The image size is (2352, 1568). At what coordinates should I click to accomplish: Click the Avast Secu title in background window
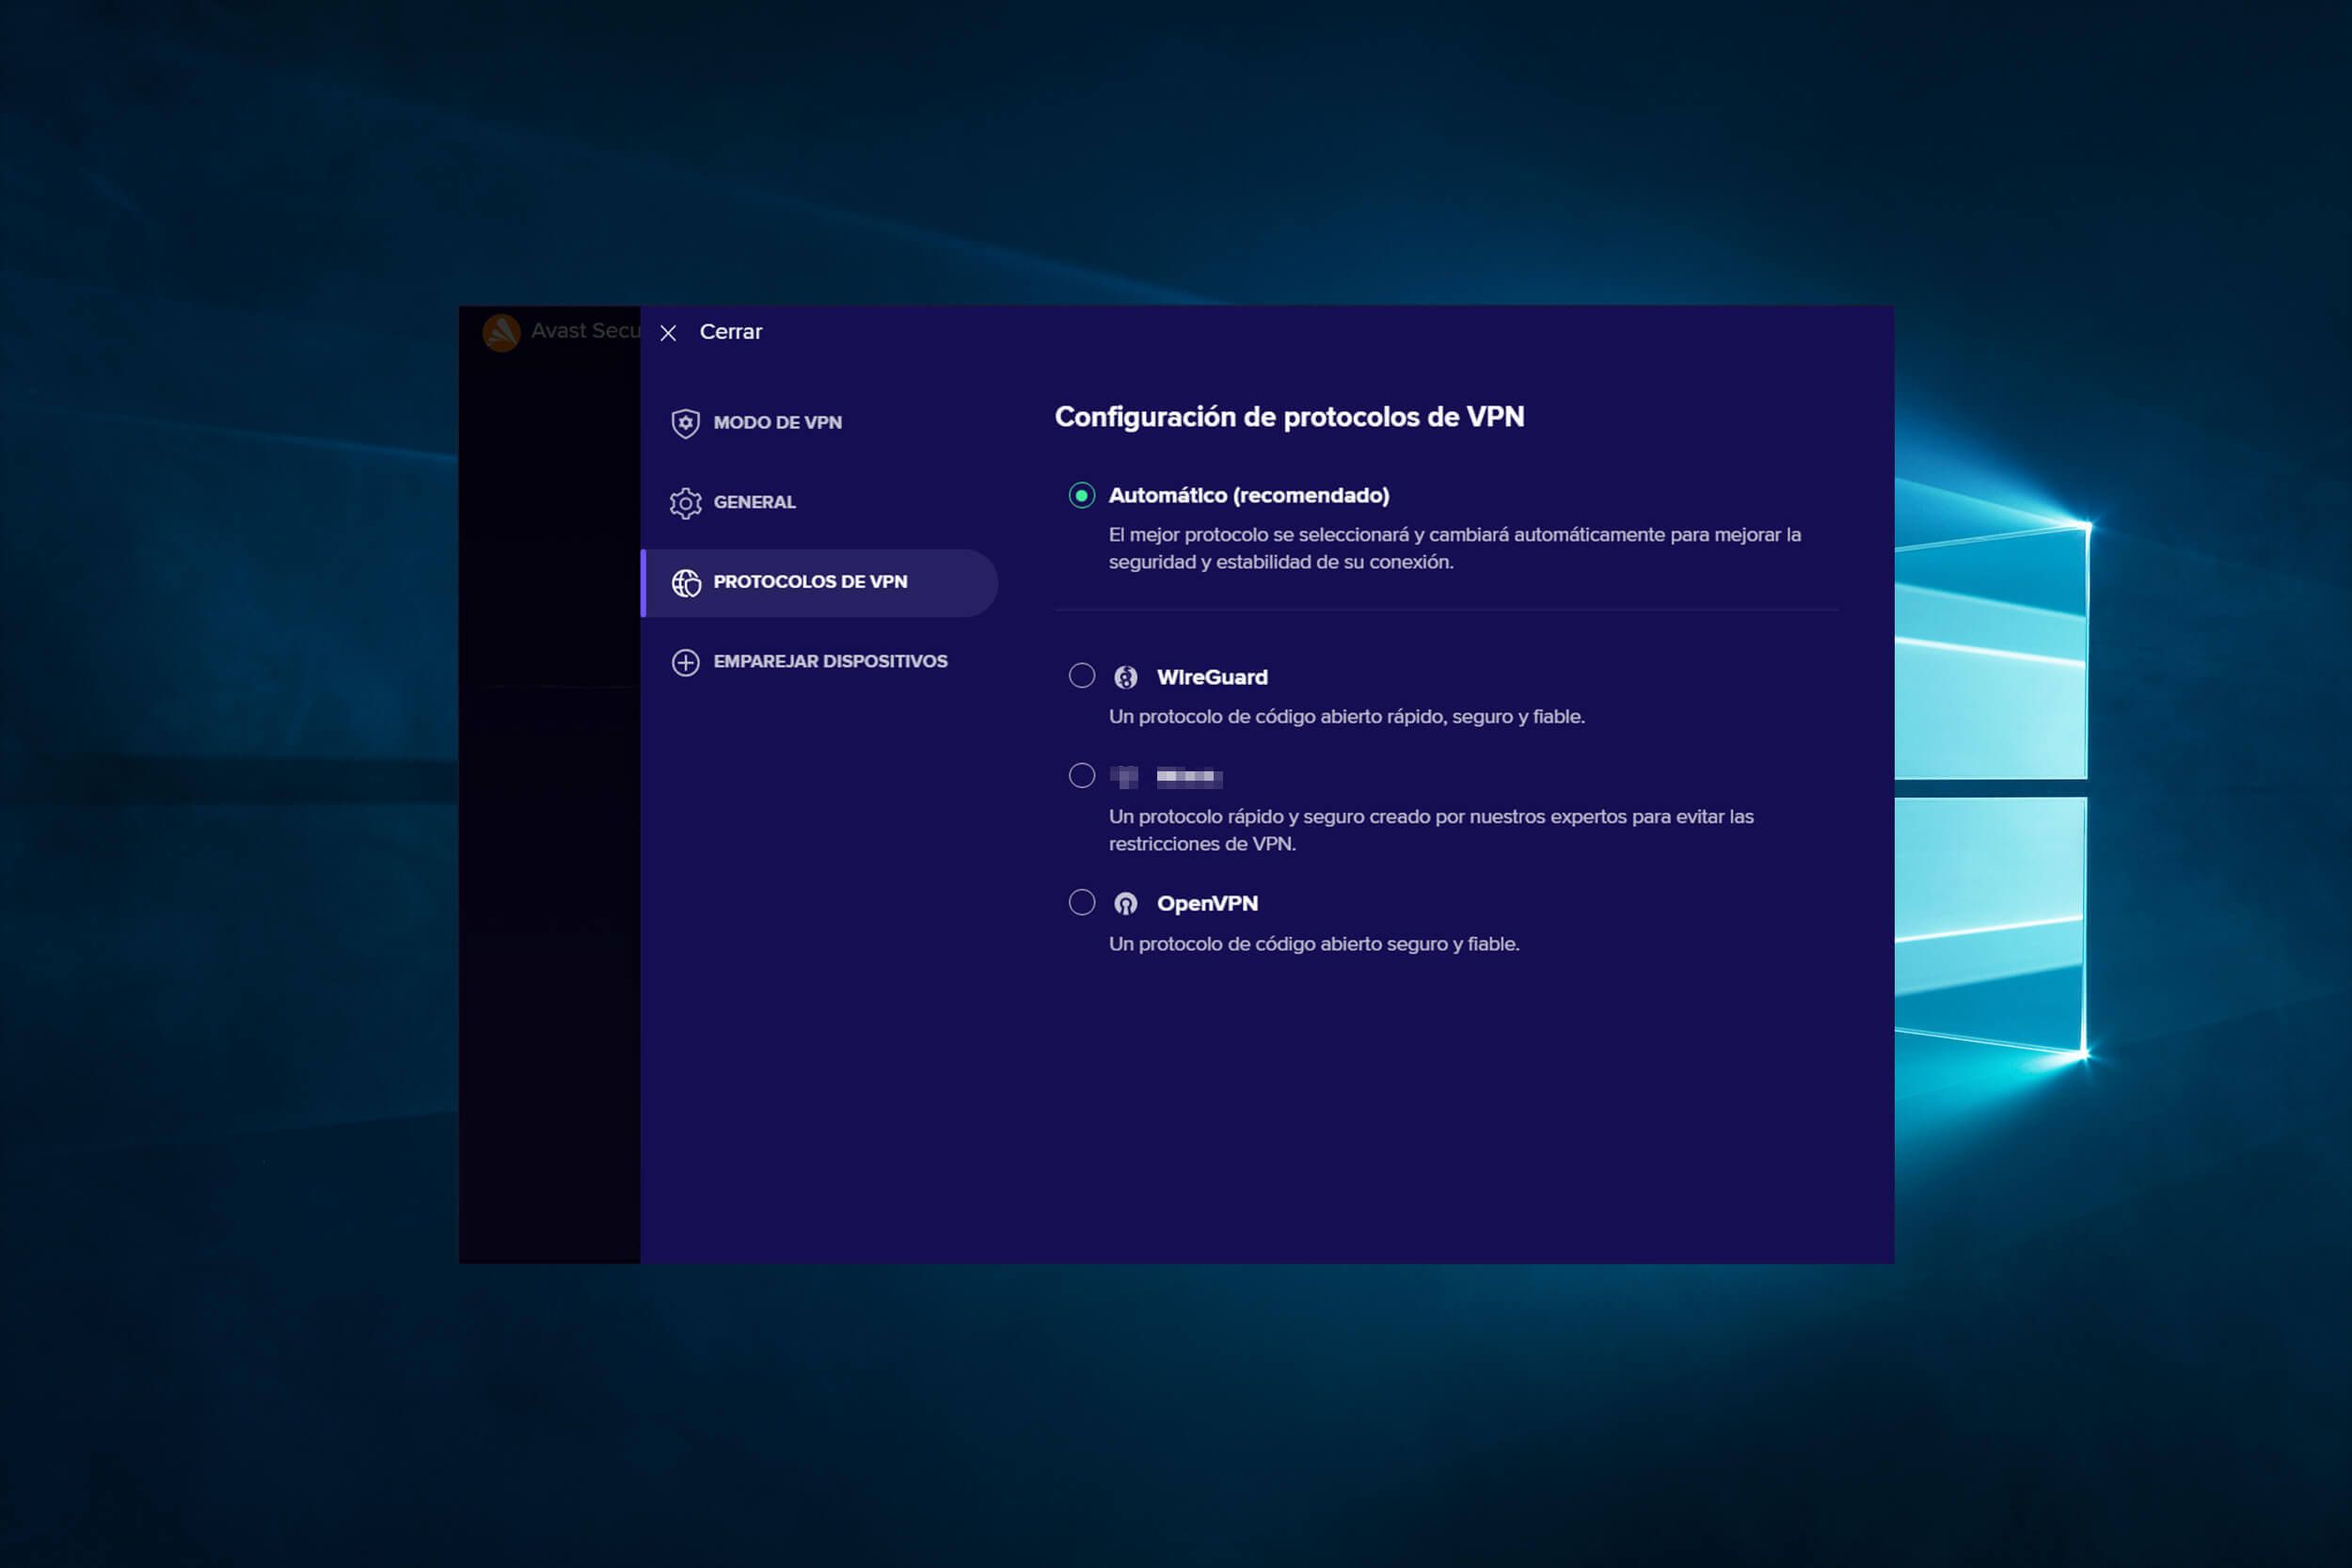click(x=585, y=331)
